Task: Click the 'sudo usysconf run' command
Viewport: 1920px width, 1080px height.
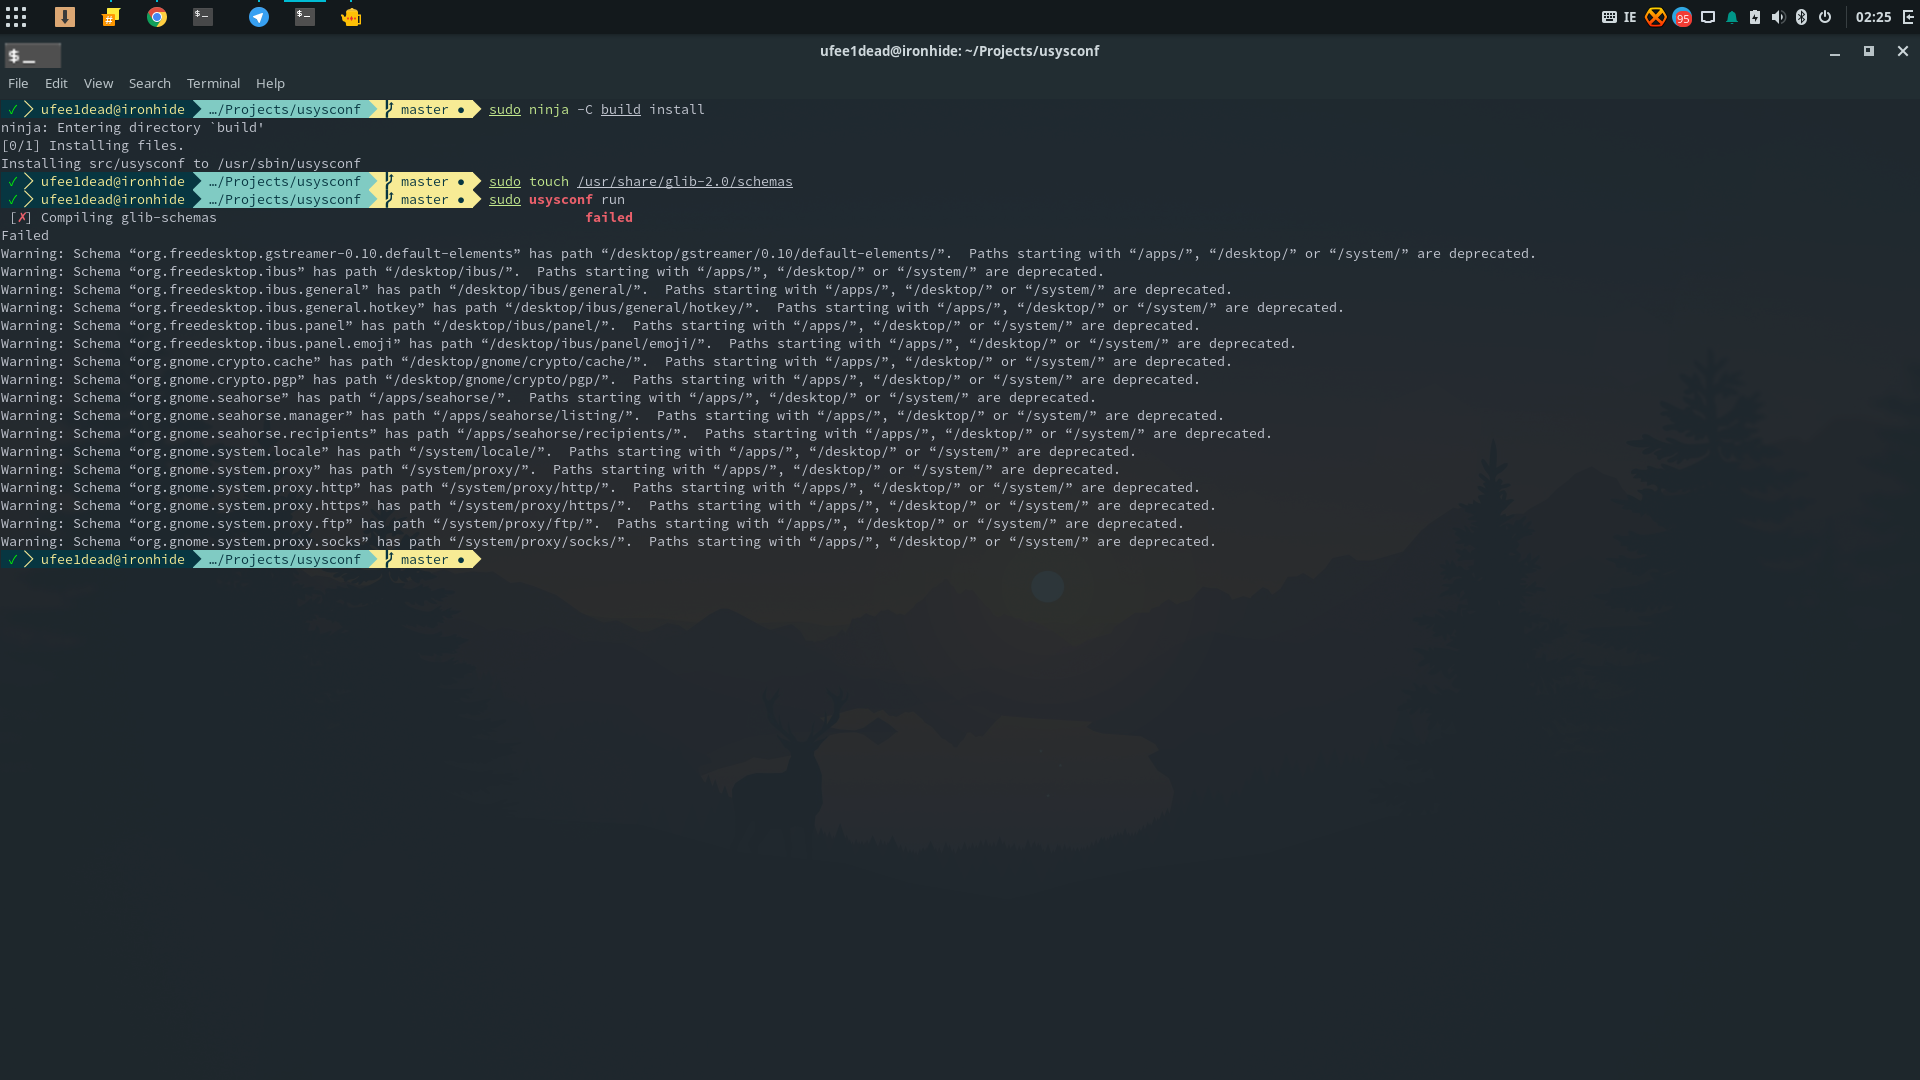Action: click(x=557, y=199)
